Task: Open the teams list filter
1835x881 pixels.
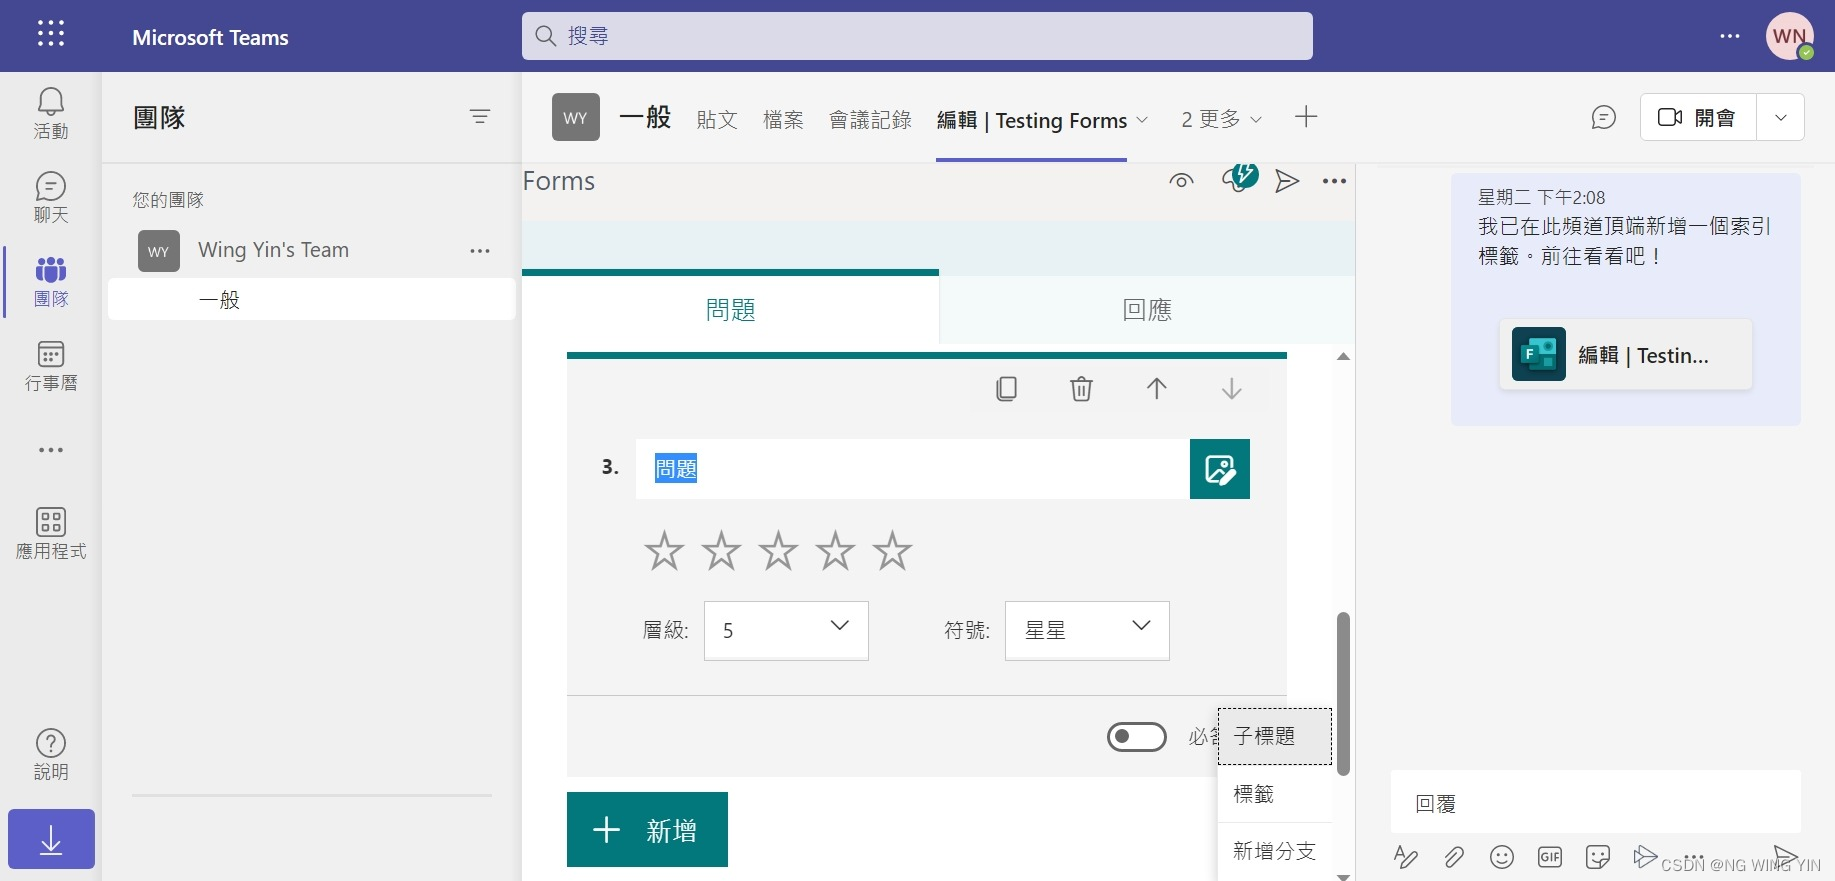Action: point(480,117)
